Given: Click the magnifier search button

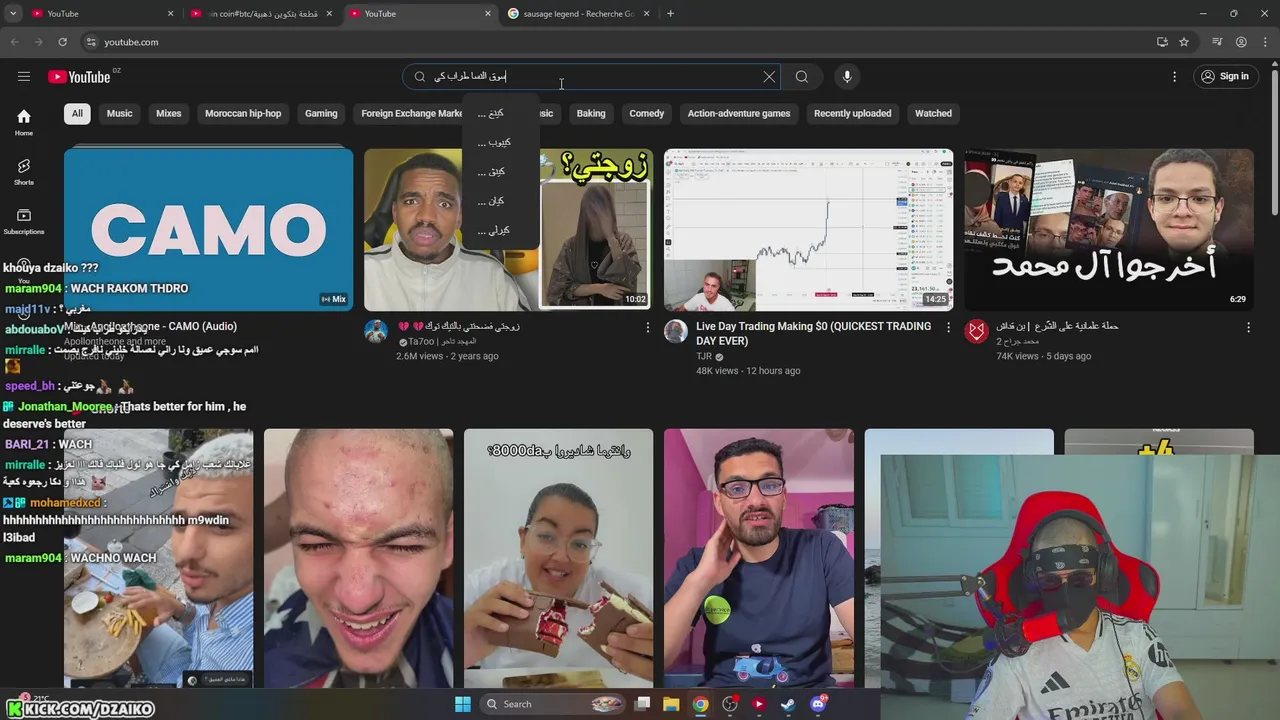Looking at the screenshot, I should point(802,77).
